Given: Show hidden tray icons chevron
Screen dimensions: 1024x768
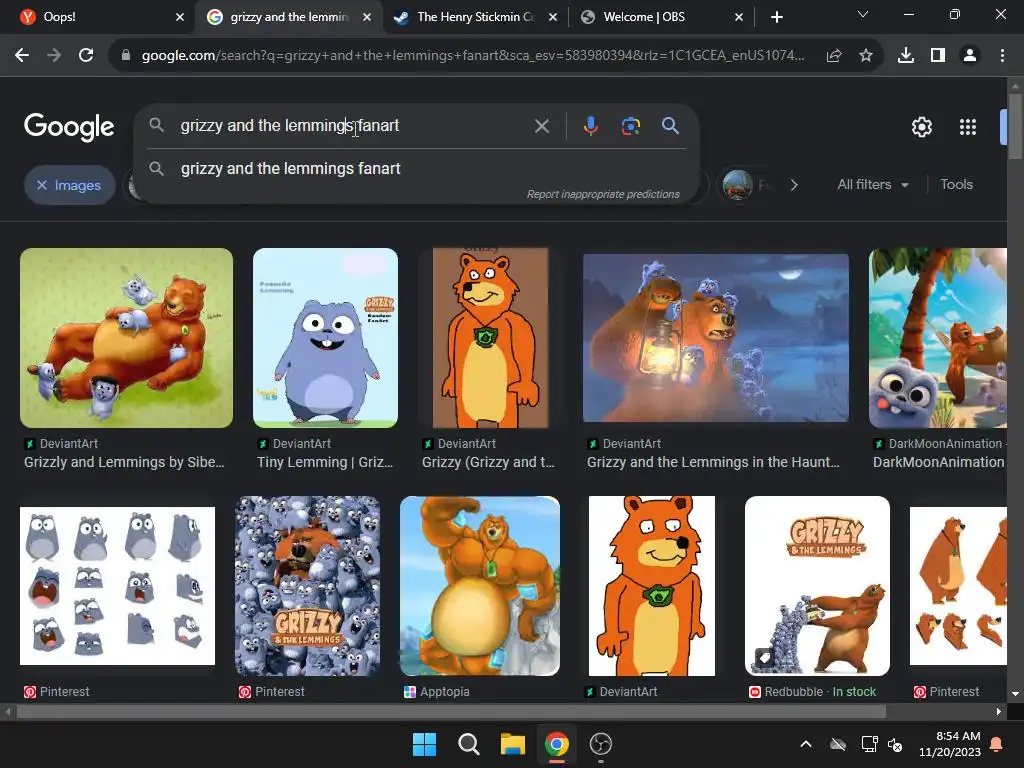Looking at the screenshot, I should (x=806, y=744).
